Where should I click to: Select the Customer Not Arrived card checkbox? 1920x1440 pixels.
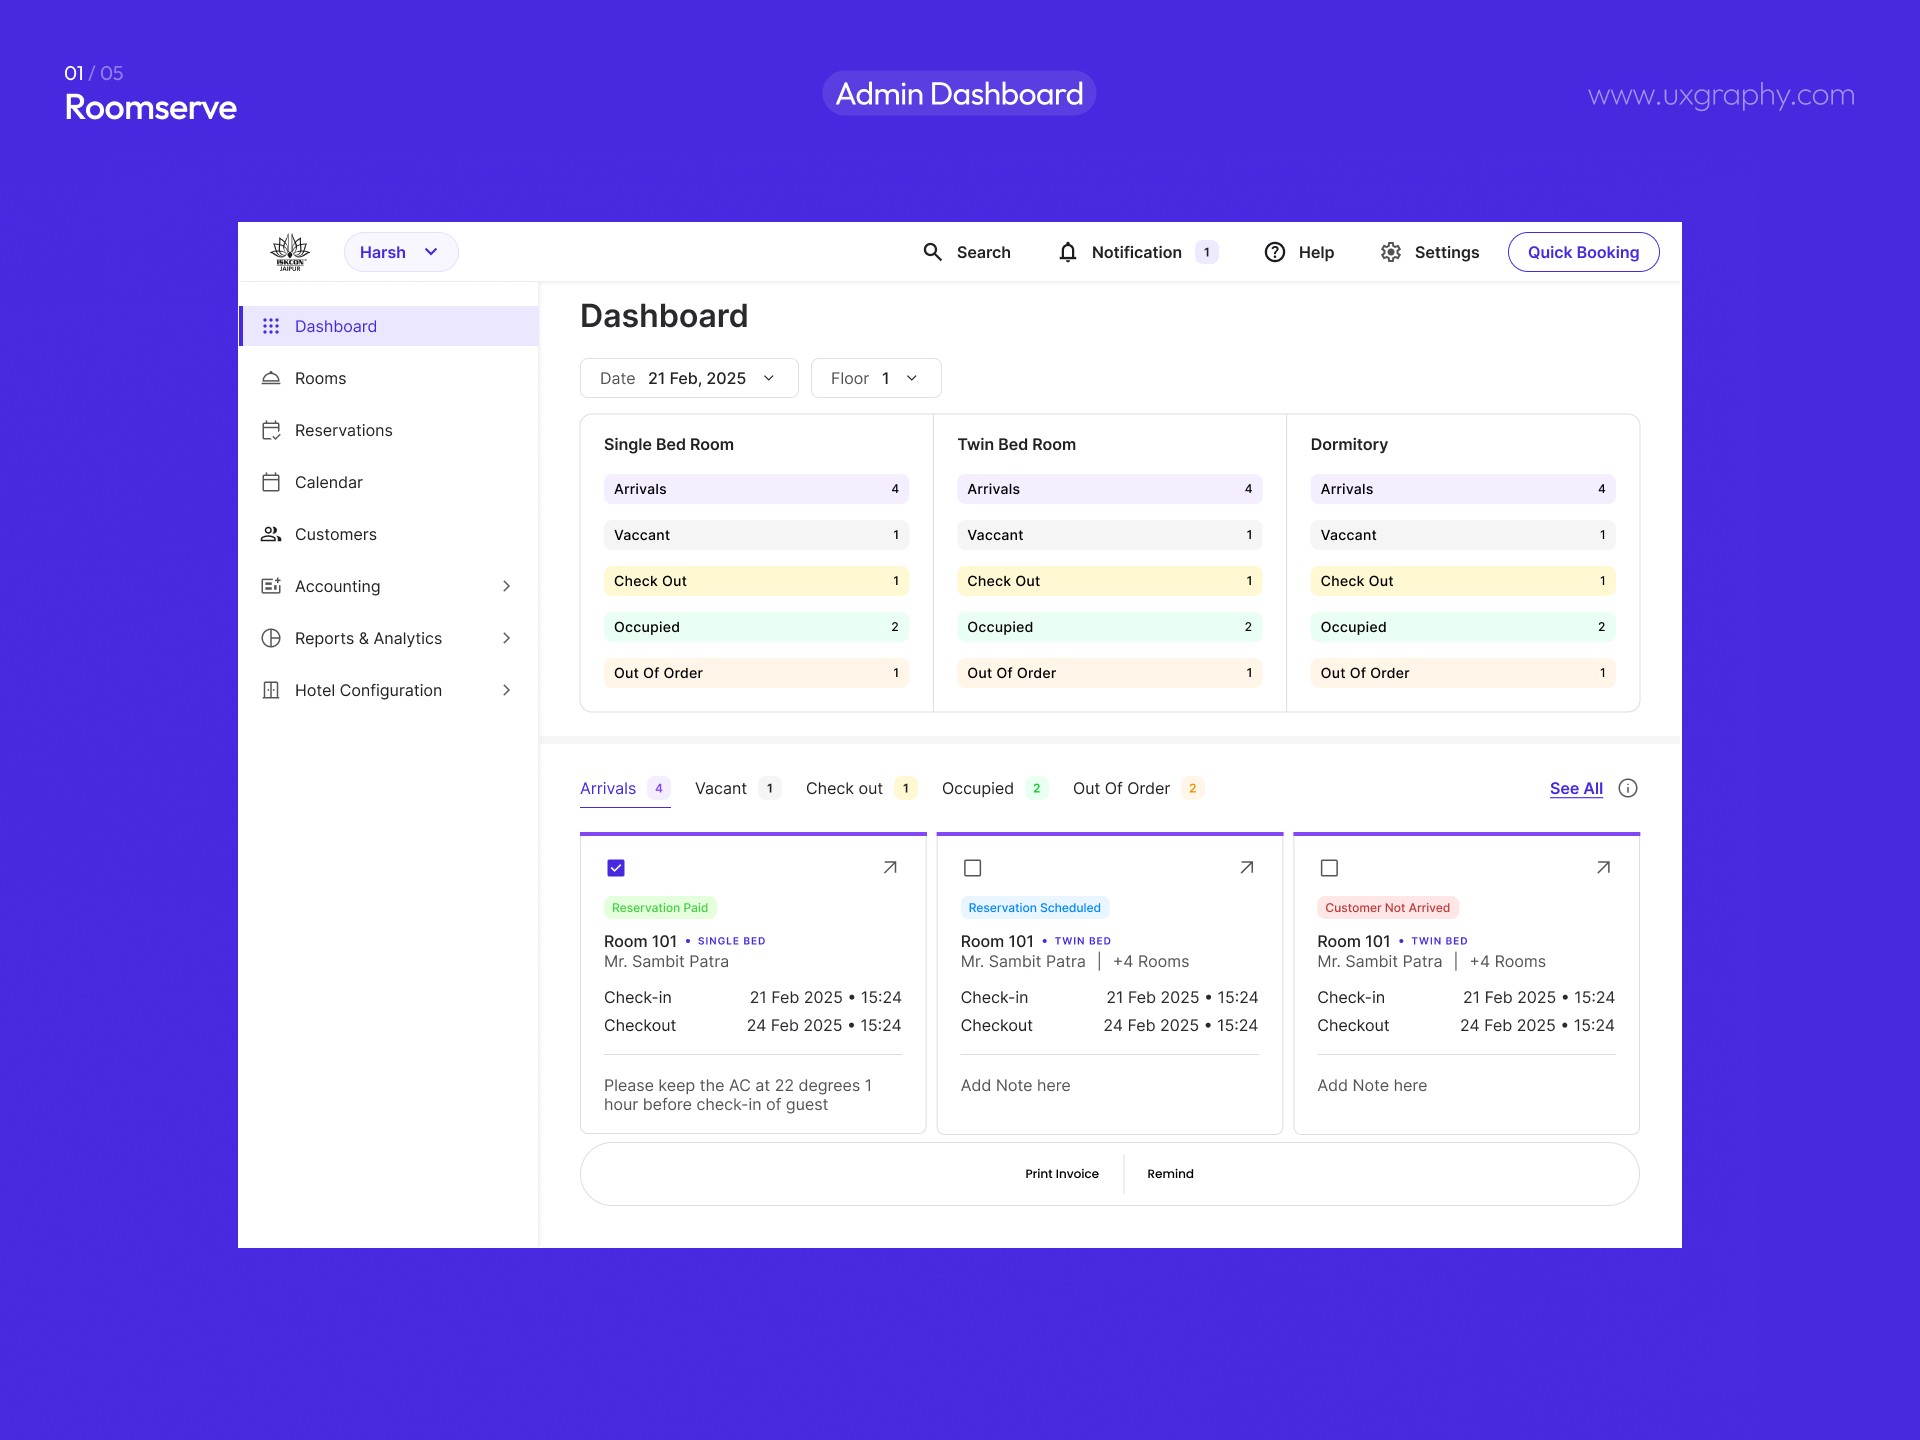pos(1329,868)
